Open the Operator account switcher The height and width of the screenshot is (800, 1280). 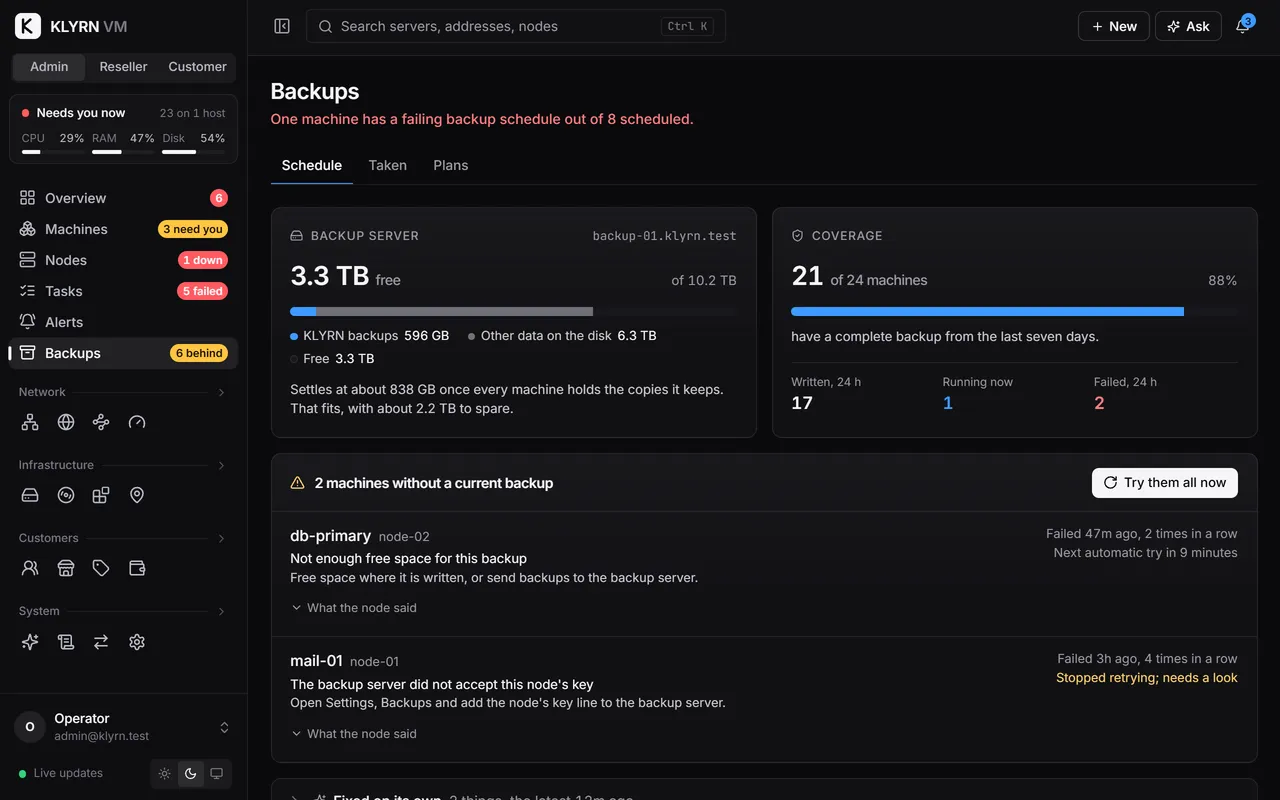[x=124, y=727]
